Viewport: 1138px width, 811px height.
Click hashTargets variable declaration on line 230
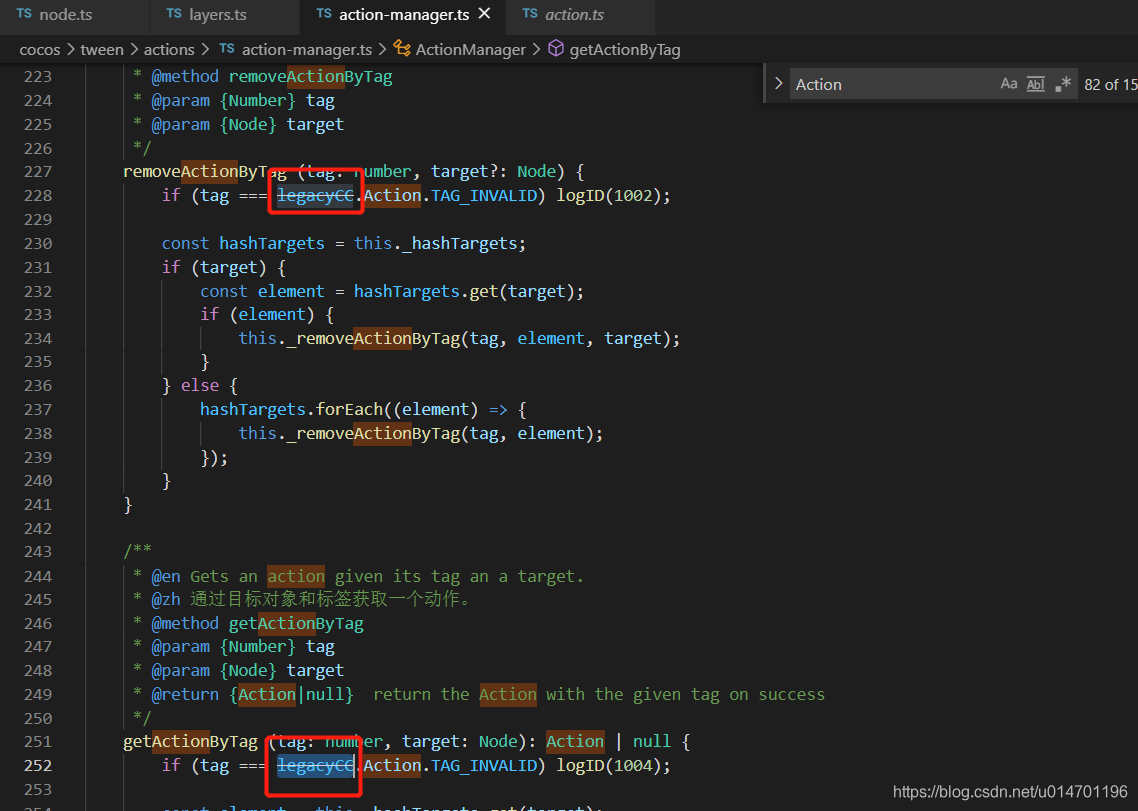pyautogui.click(x=272, y=243)
